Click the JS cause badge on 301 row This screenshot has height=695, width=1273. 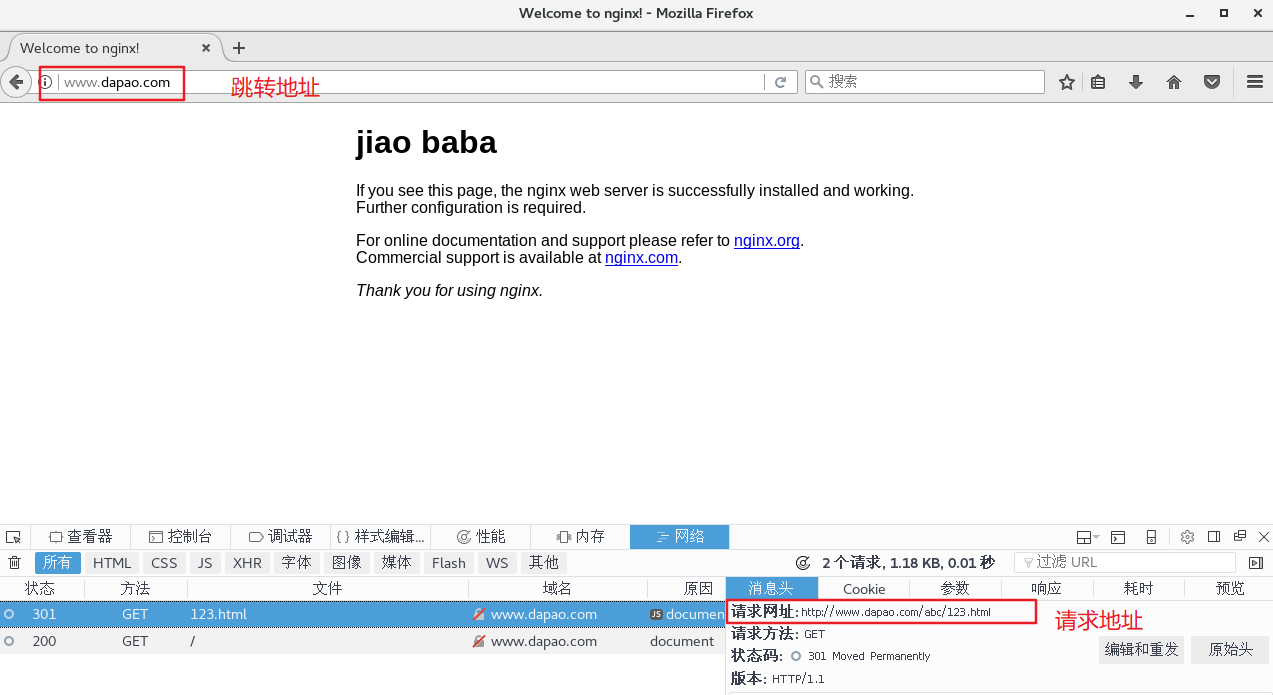tap(656, 614)
